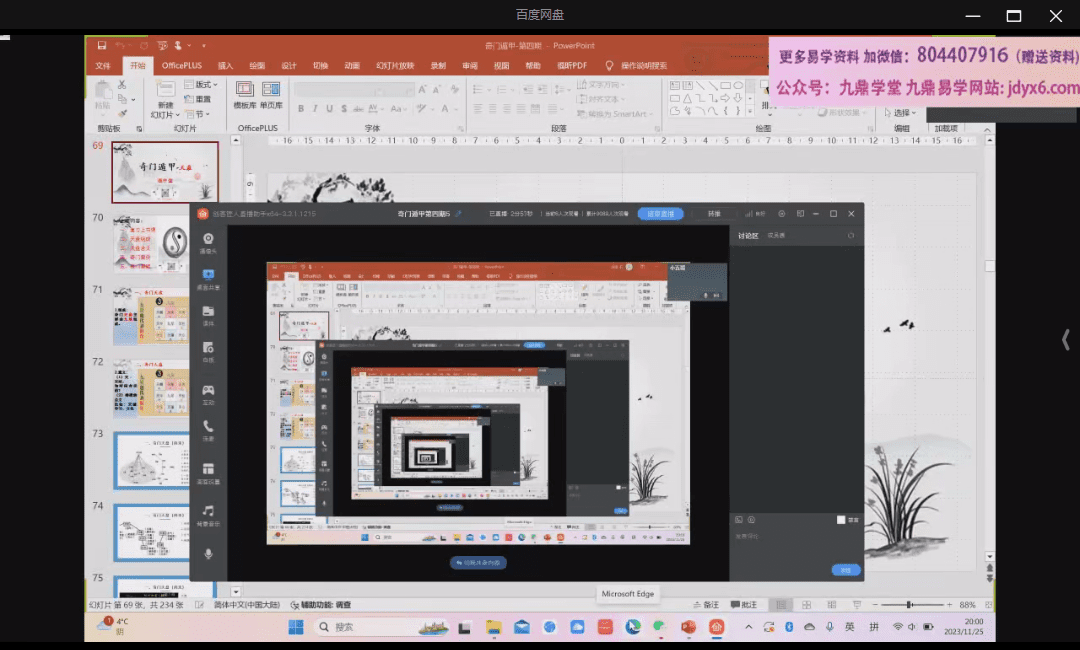Image resolution: width=1080 pixels, height=650 pixels.
Task: Adjust the PowerPoint zoom slider
Action: click(x=909, y=605)
